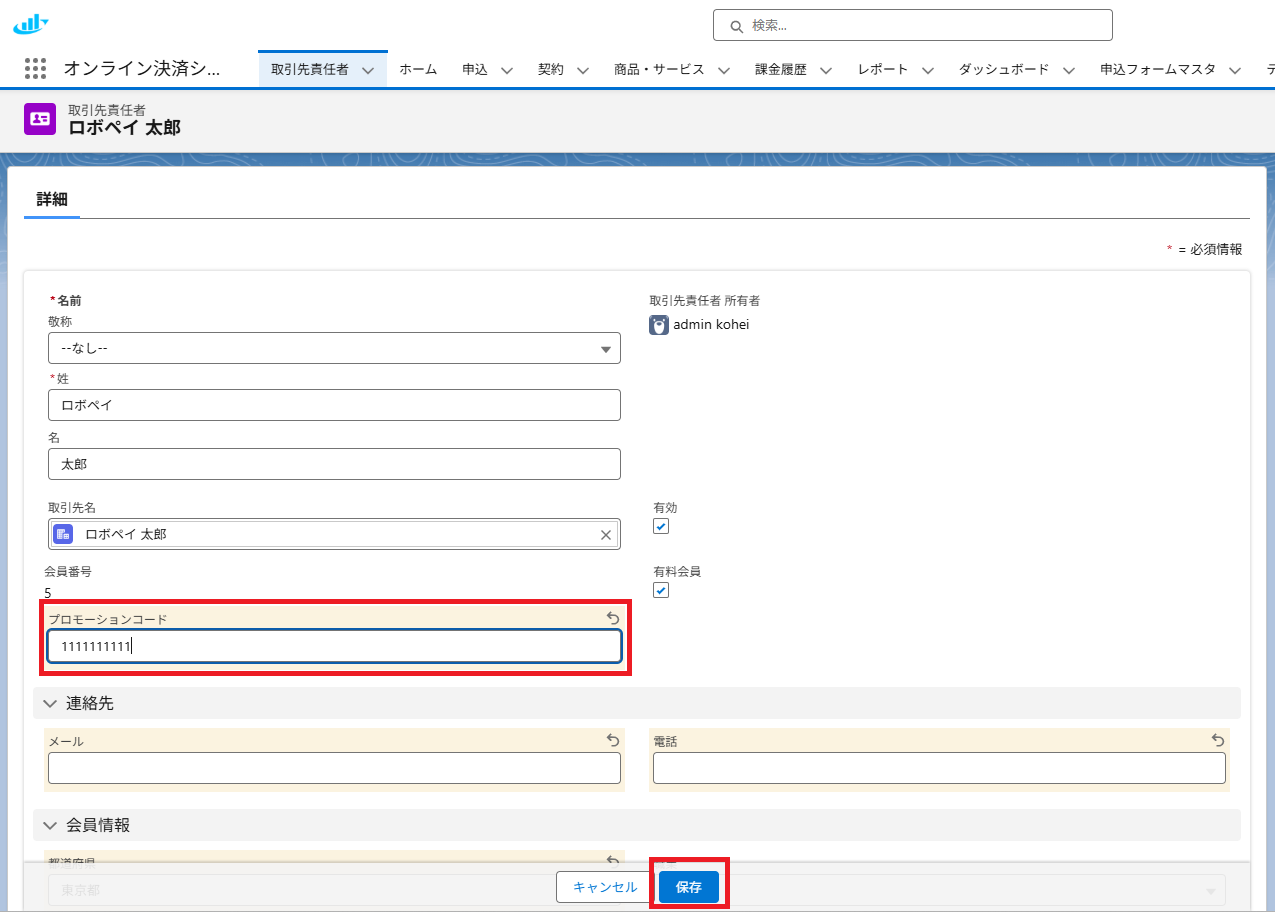Click the contact record icon in header
The image size is (1275, 912).
40,119
